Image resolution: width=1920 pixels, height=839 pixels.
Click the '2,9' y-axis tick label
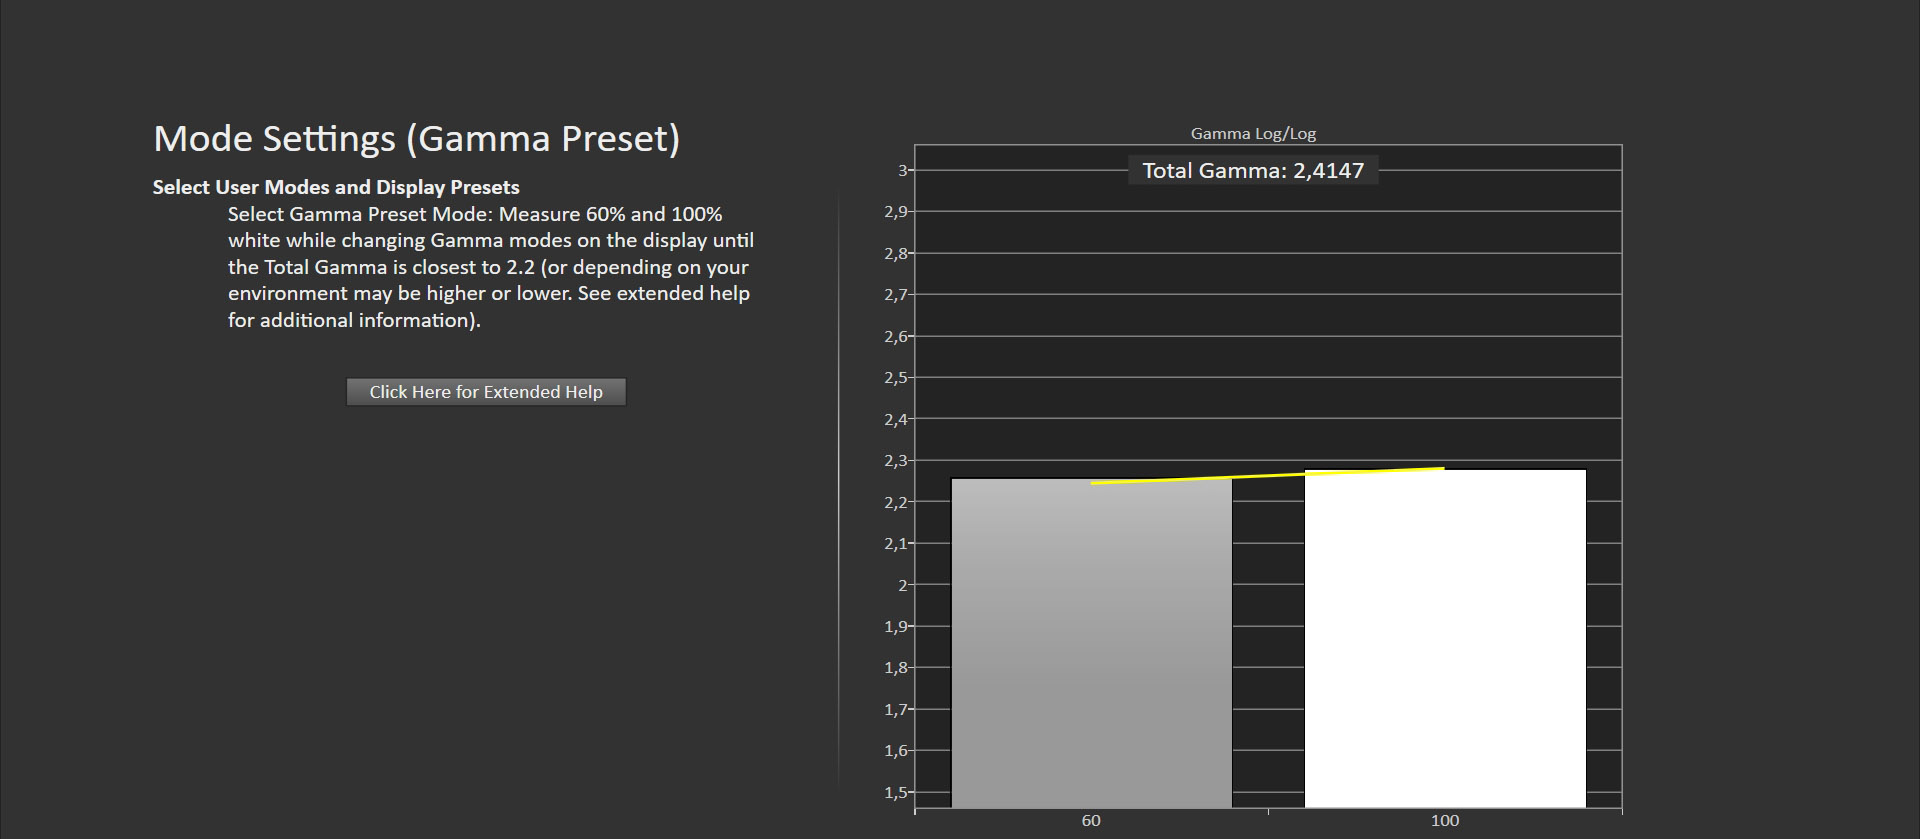(895, 212)
